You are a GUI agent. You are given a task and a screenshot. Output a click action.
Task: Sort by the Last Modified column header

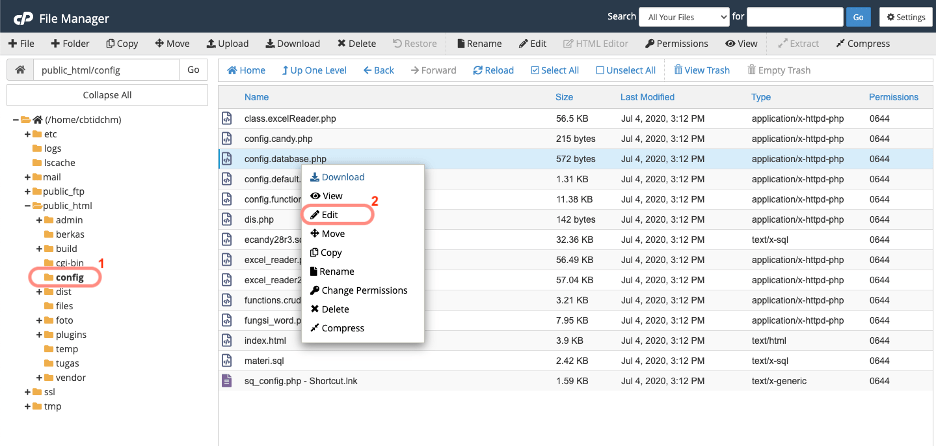pos(647,97)
